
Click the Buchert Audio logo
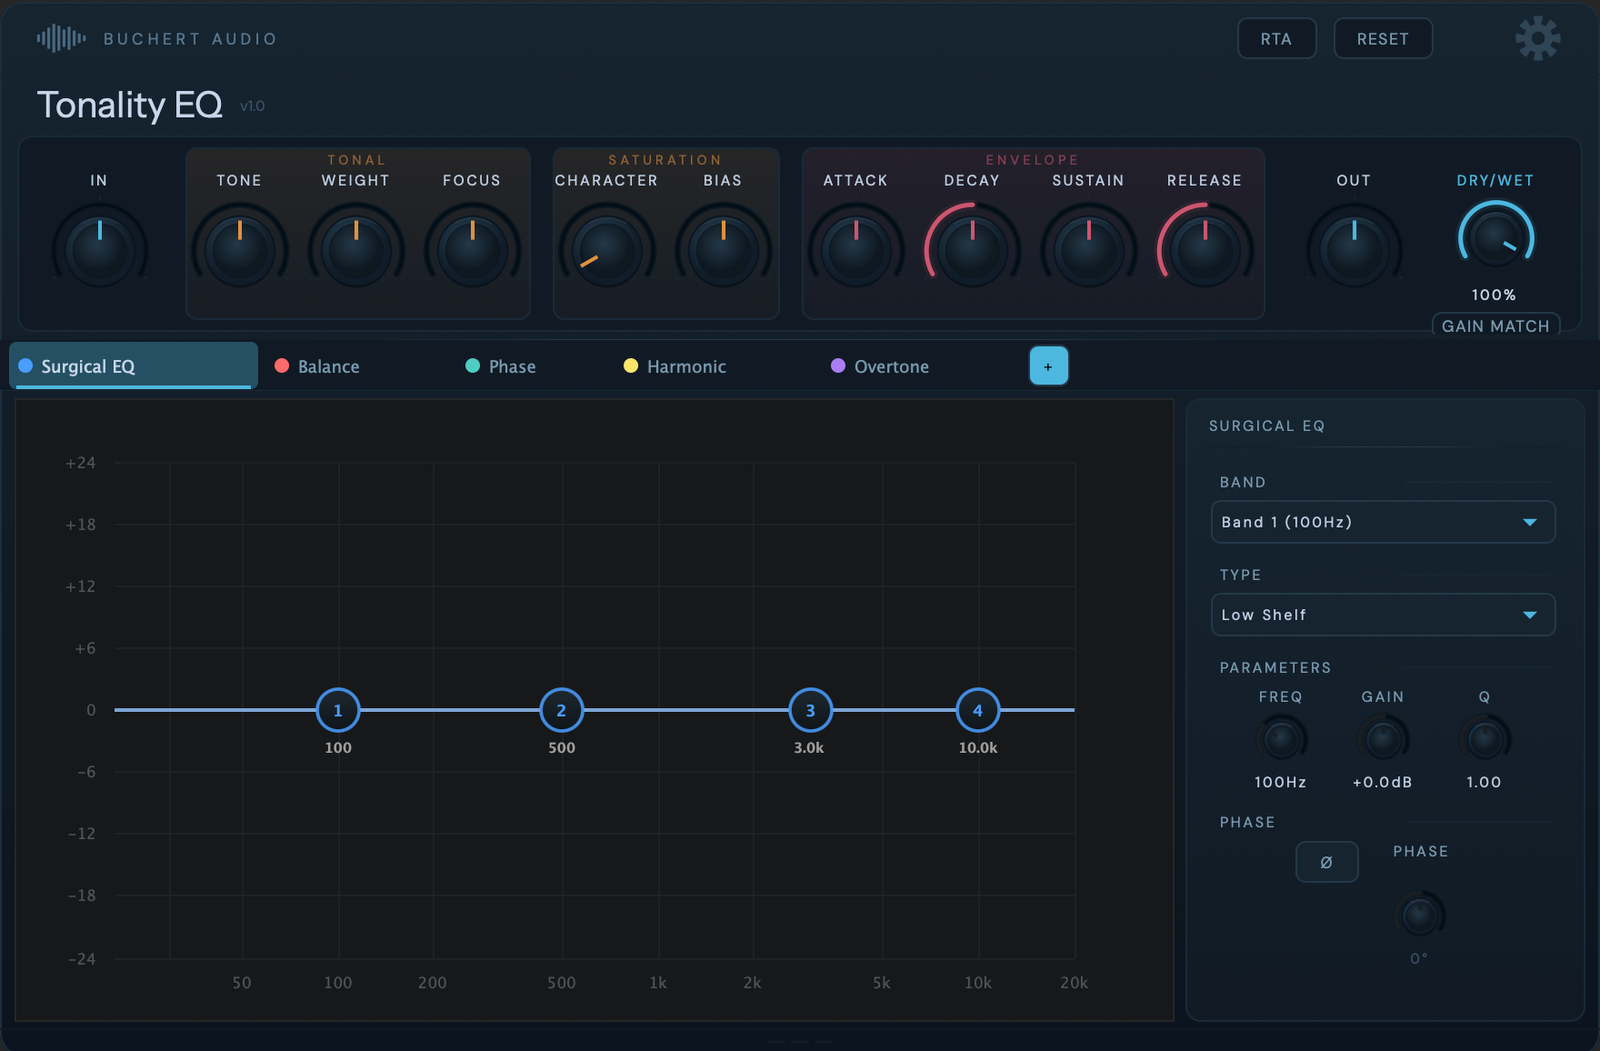pos(155,38)
